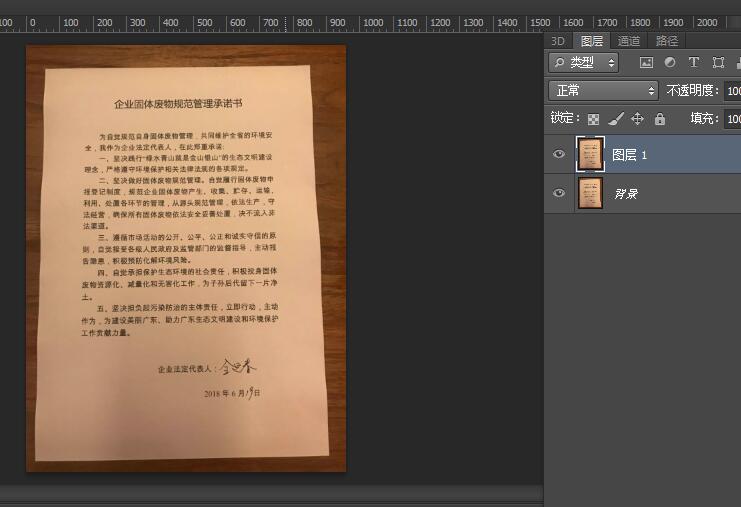The width and height of the screenshot is (741, 507).
Task: Click lock position move icon
Action: [638, 119]
